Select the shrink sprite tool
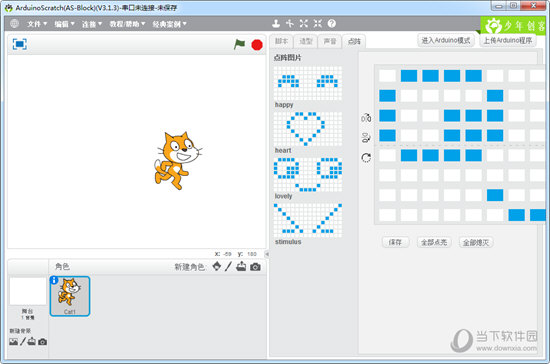 click(318, 23)
